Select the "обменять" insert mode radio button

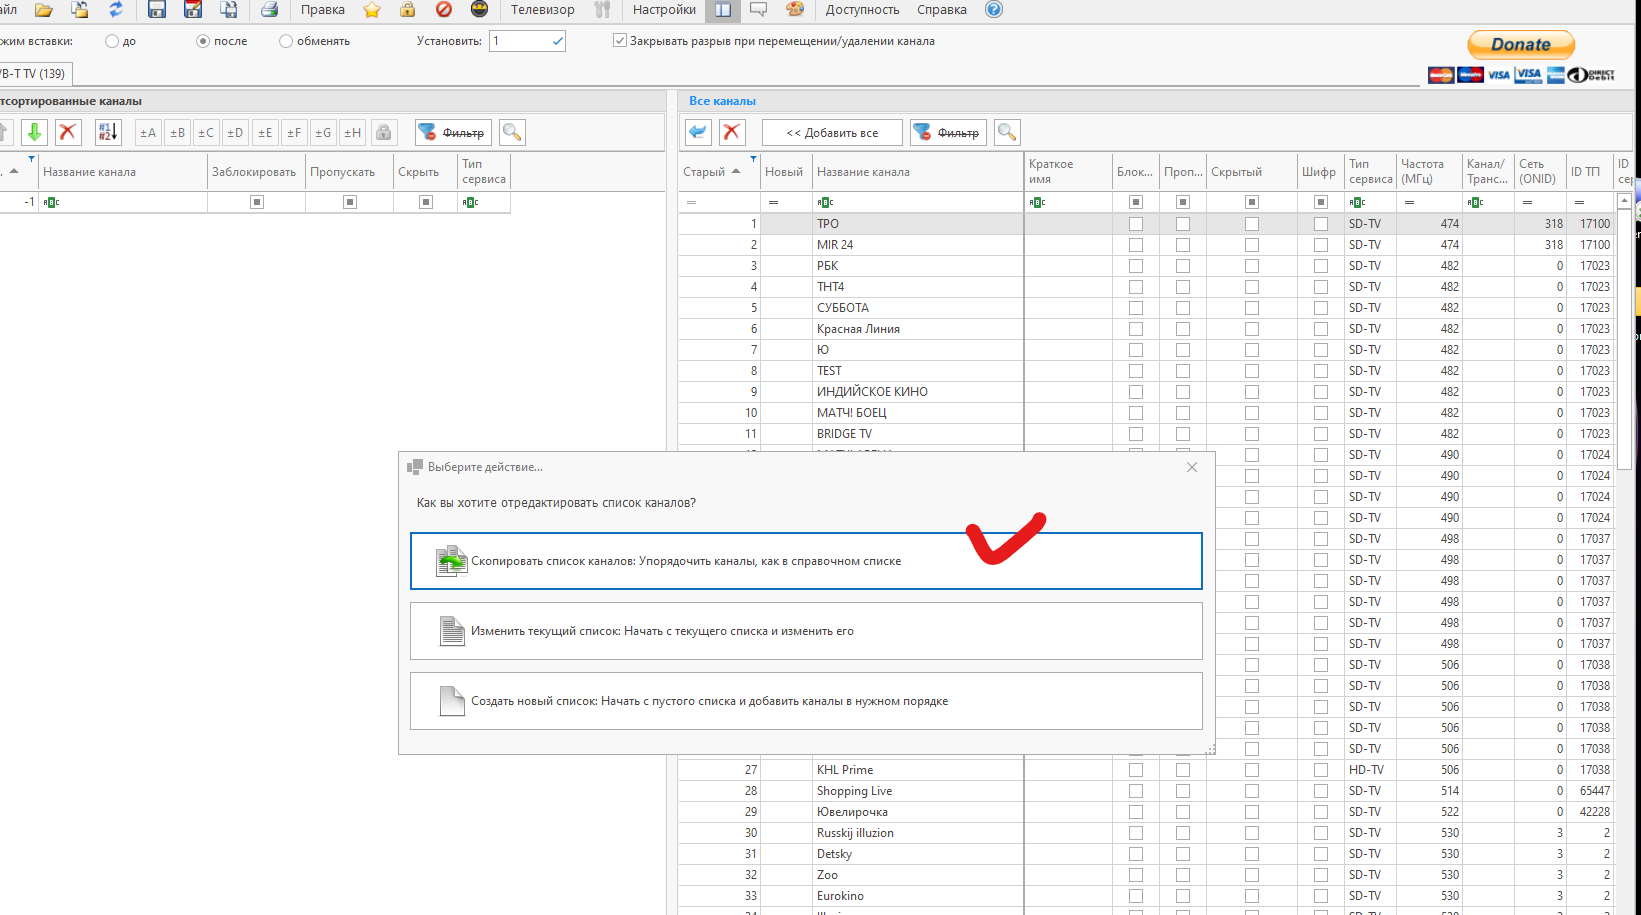286,41
